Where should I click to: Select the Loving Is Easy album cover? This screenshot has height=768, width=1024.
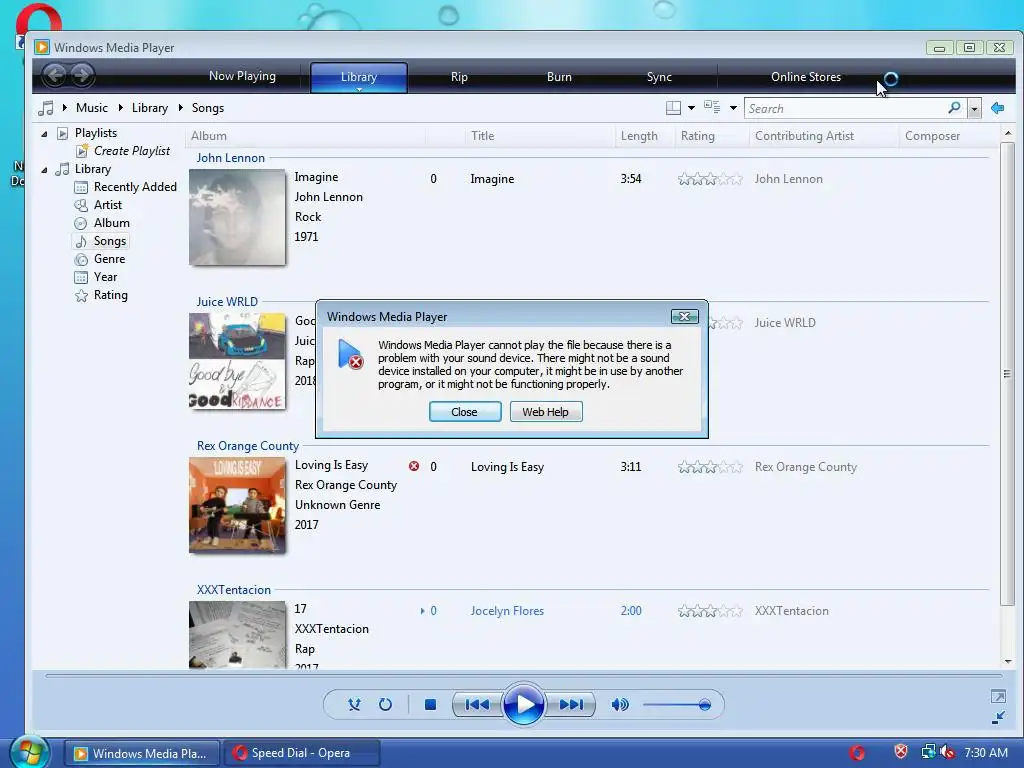(x=237, y=505)
